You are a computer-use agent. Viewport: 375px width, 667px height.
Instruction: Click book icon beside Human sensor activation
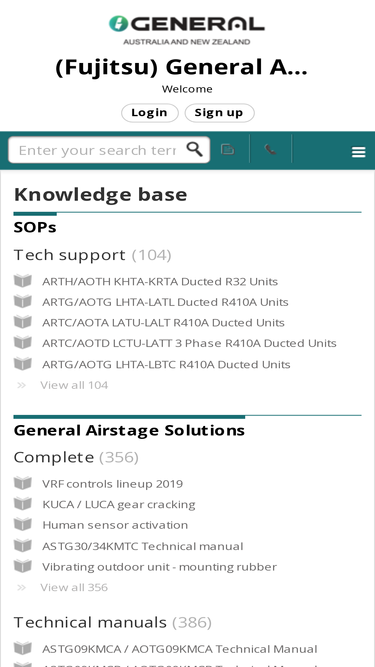click(x=23, y=524)
